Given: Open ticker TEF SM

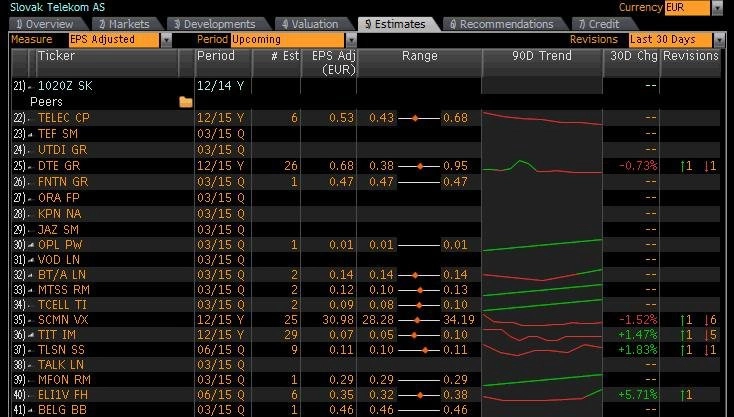Looking at the screenshot, I should pos(58,134).
